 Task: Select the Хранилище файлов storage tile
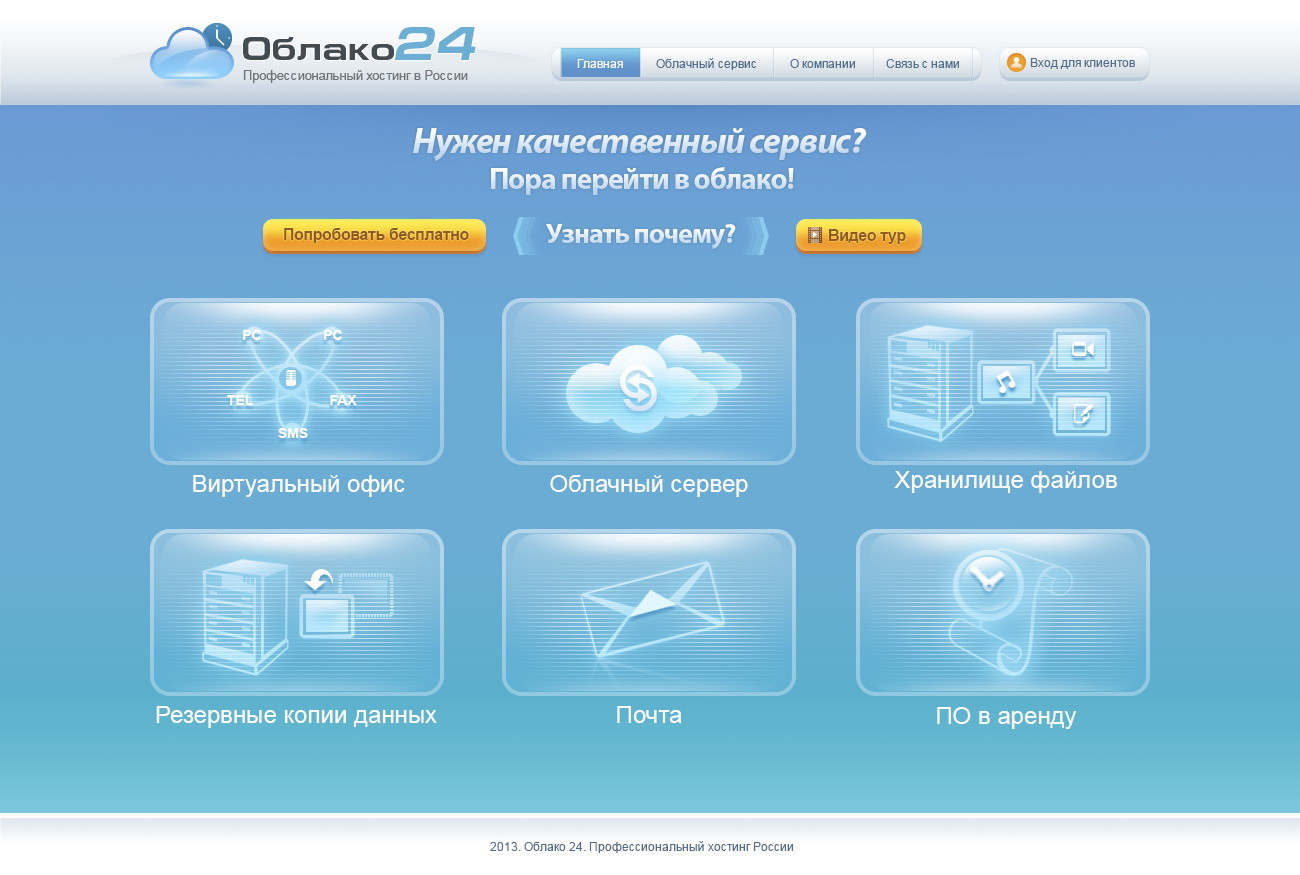1002,381
